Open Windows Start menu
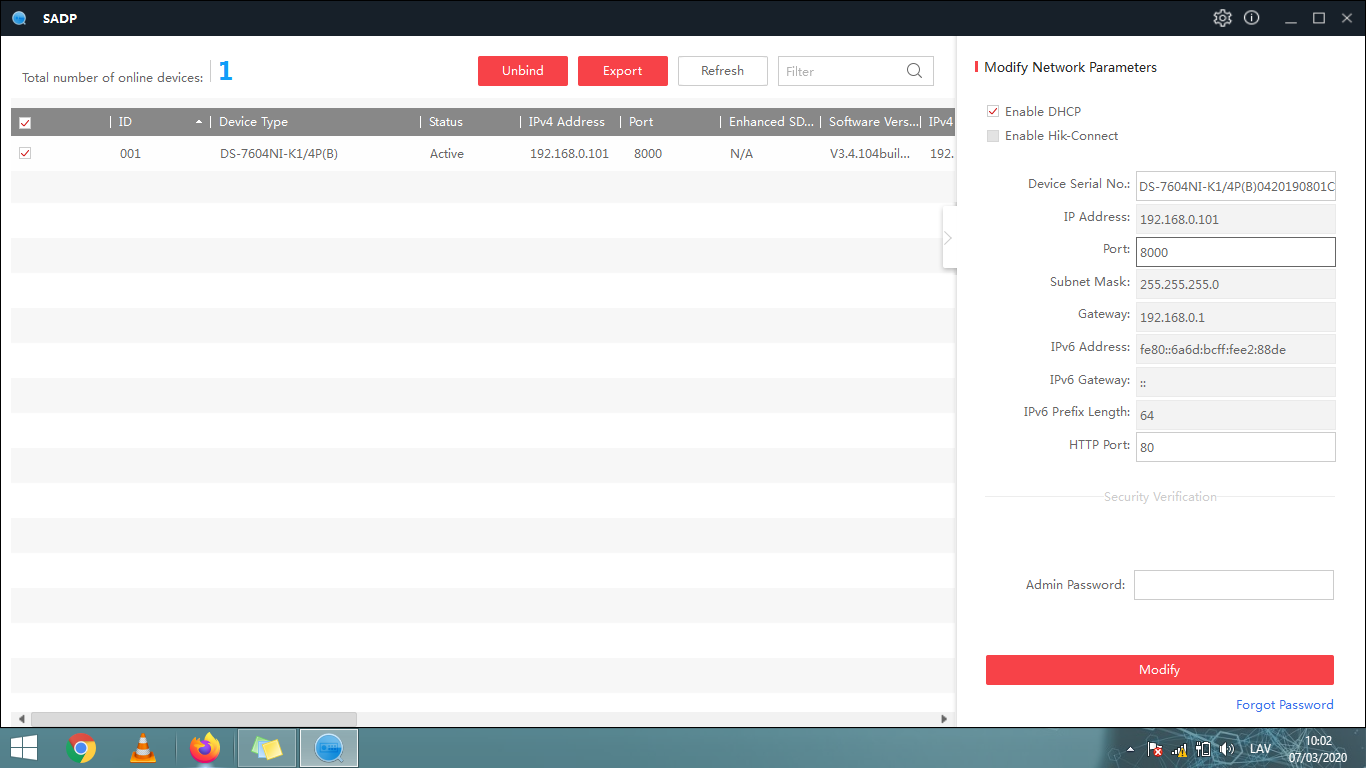1366x768 pixels. point(24,748)
